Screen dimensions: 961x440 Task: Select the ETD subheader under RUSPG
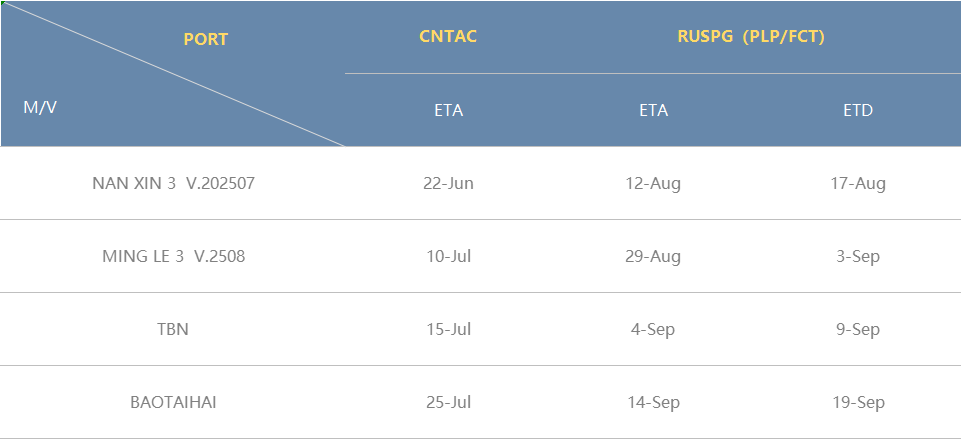tap(858, 110)
